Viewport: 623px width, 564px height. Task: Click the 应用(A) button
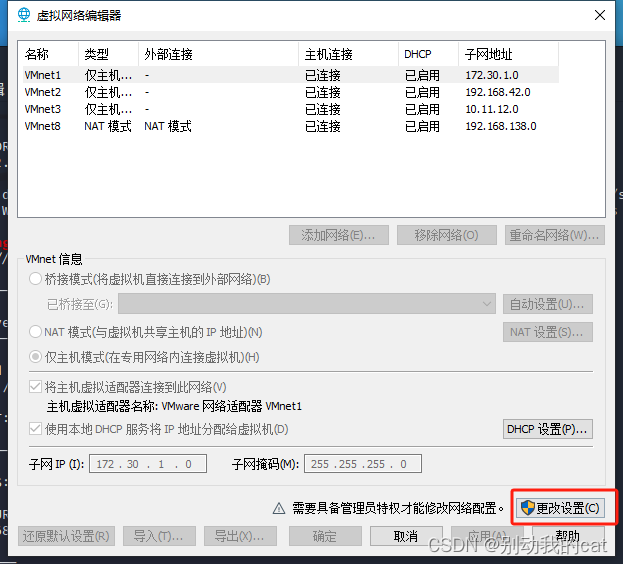click(x=487, y=536)
